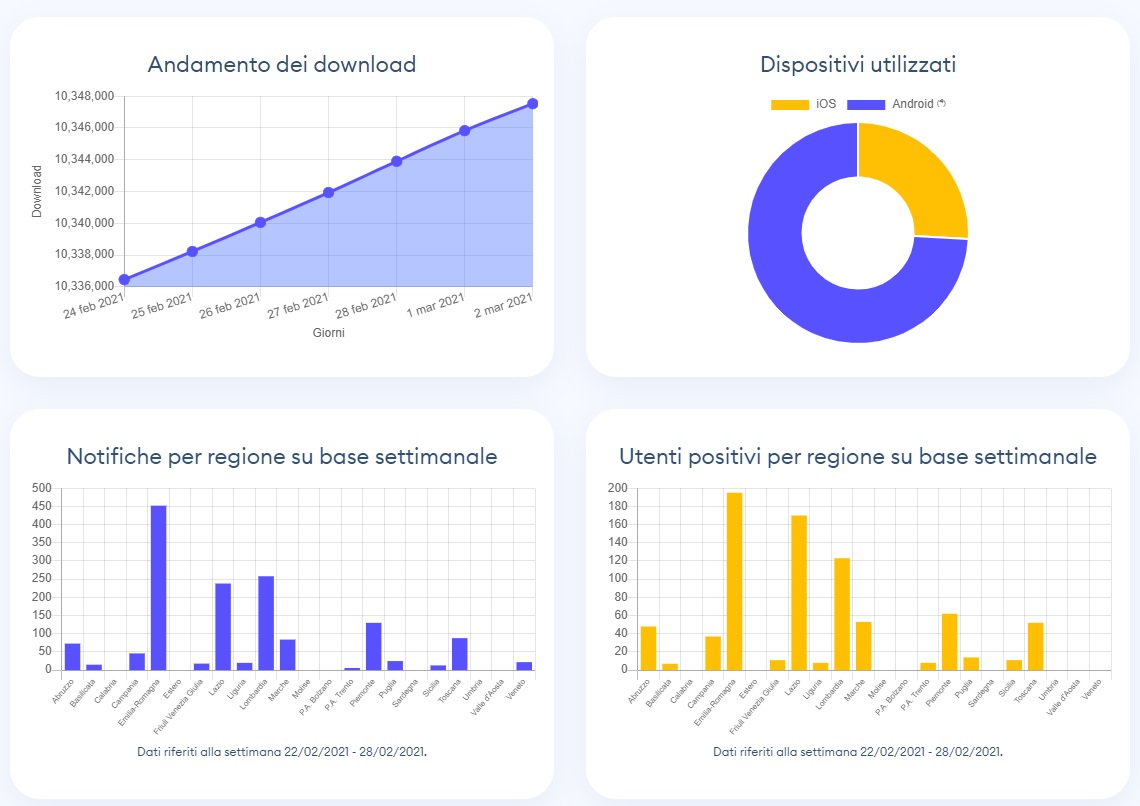Click the yellow iOS segment of the donut
This screenshot has width=1140, height=806.
pos(920,180)
